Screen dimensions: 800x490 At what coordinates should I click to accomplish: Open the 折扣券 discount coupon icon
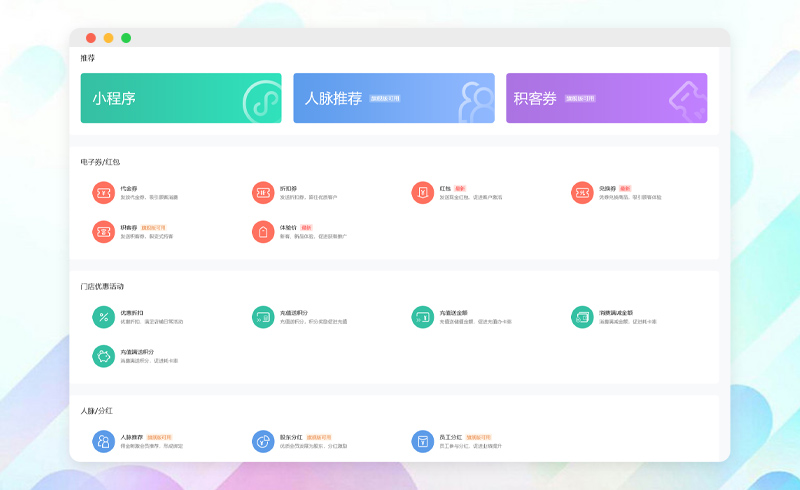coord(262,192)
